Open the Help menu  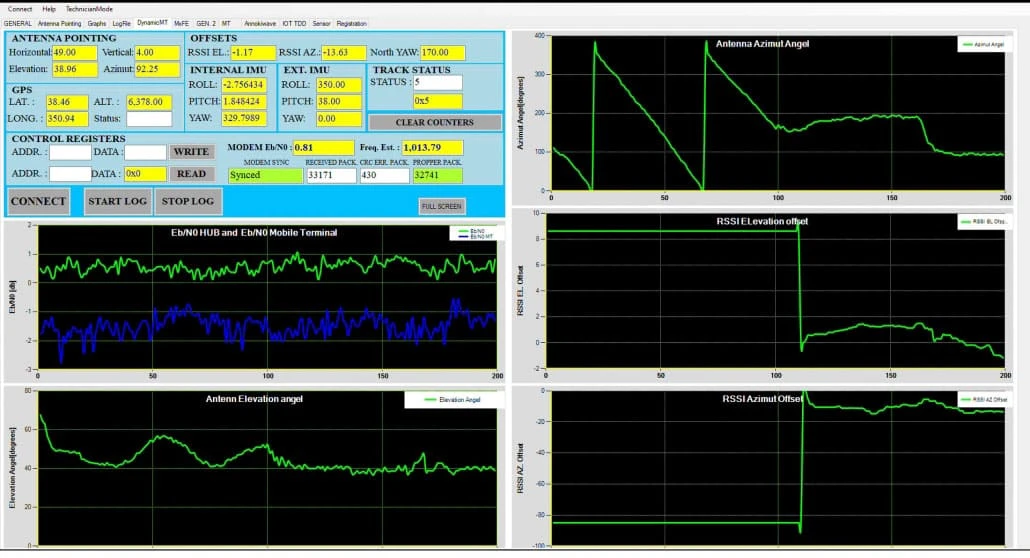click(49, 8)
